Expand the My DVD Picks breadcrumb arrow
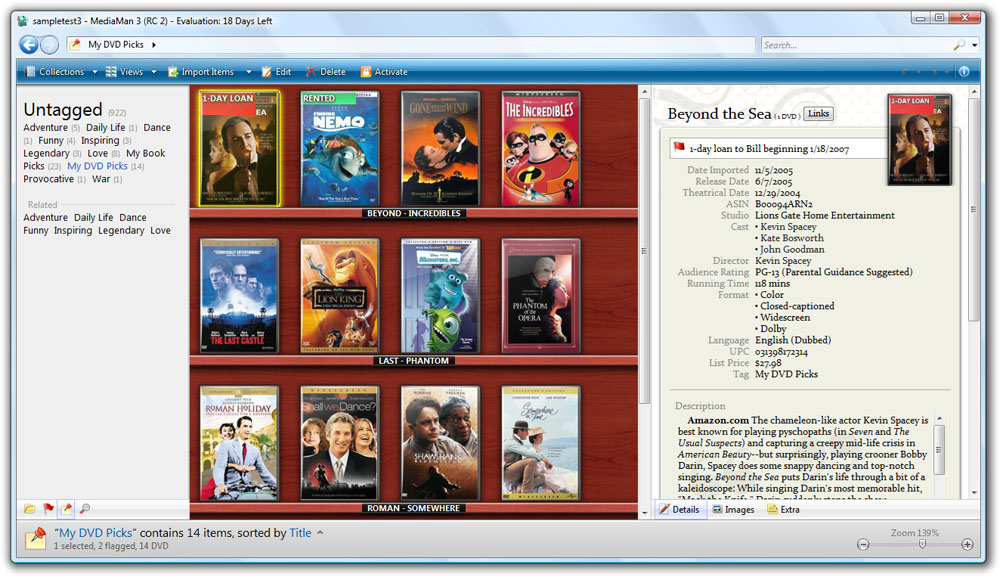This screenshot has width=1000, height=577. (x=154, y=45)
